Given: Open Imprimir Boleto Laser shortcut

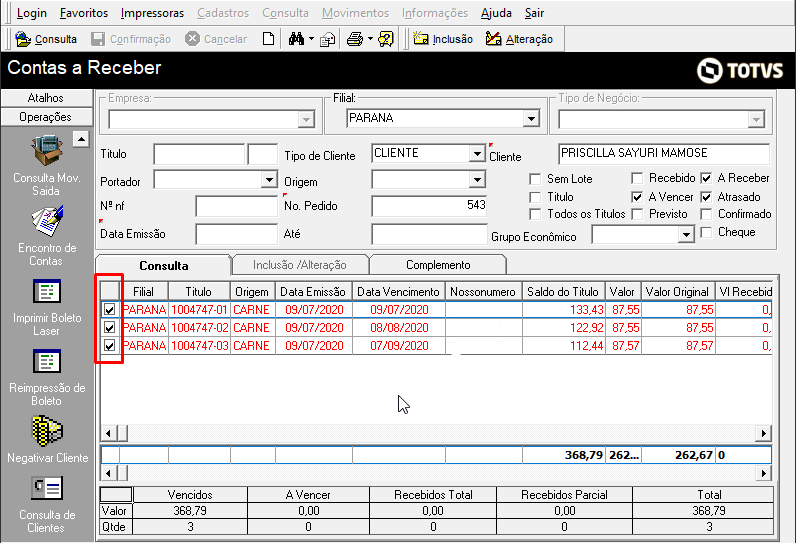Looking at the screenshot, I should 47,307.
